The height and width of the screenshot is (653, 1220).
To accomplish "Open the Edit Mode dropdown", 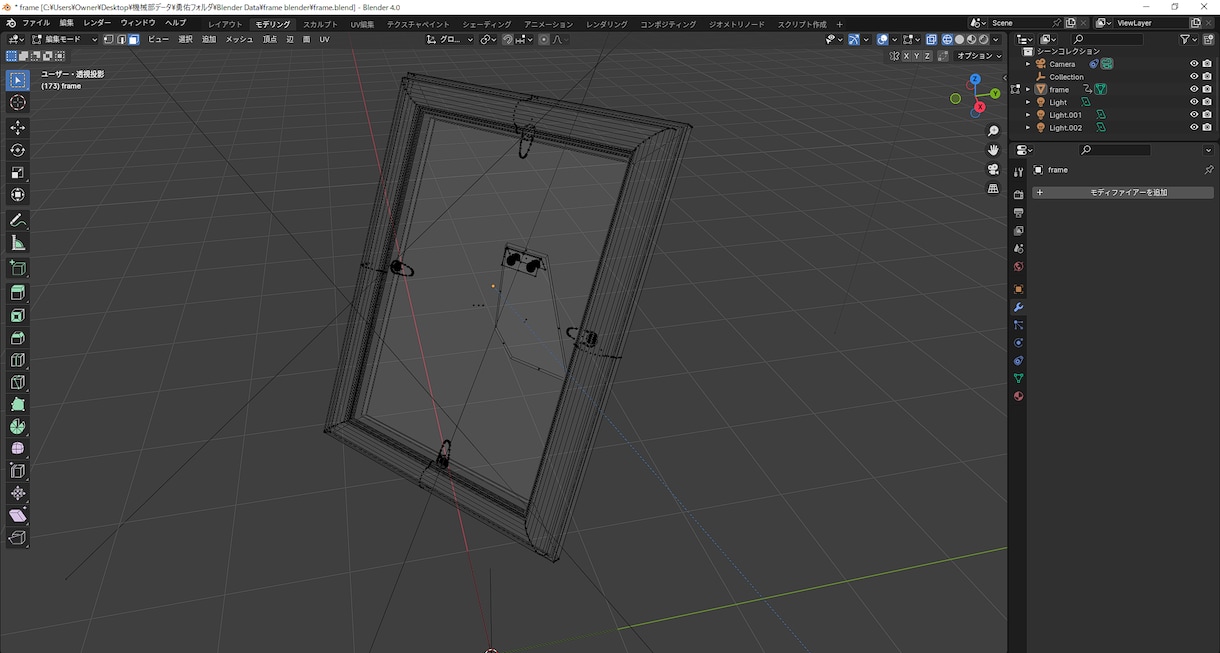I will coord(66,39).
